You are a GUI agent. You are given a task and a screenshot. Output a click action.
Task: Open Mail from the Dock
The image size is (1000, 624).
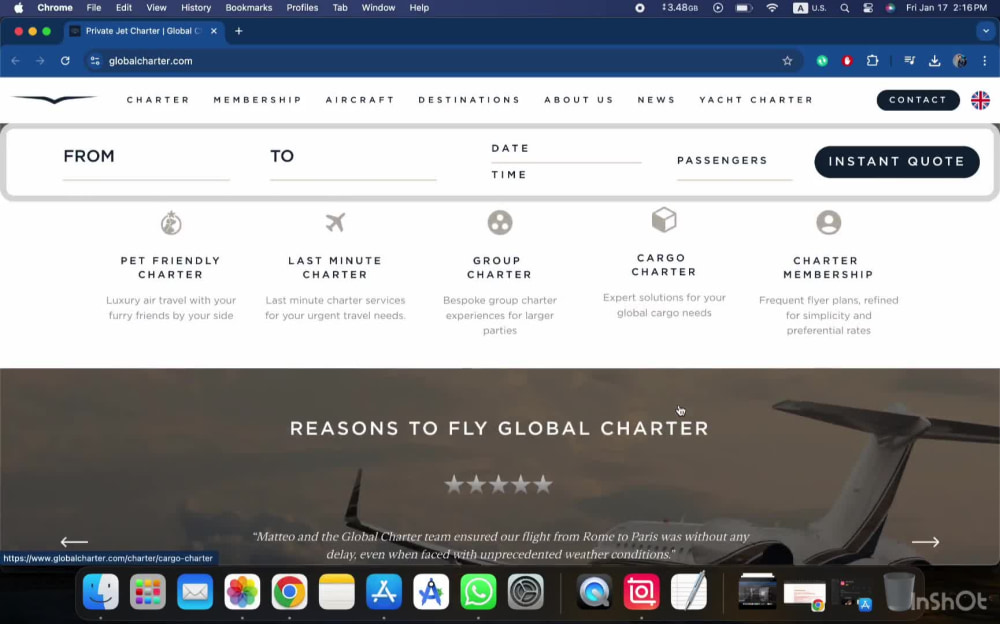(195, 591)
